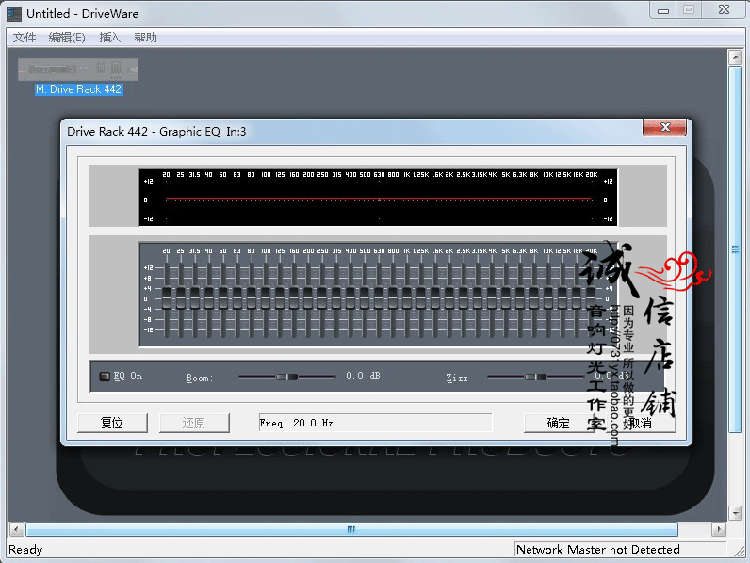Click the vertical scrollbar down arrow
Screen dimensions: 750x563
[x=735, y=513]
